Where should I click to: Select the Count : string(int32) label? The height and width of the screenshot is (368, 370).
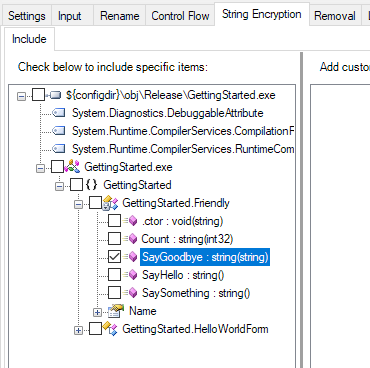(x=187, y=239)
